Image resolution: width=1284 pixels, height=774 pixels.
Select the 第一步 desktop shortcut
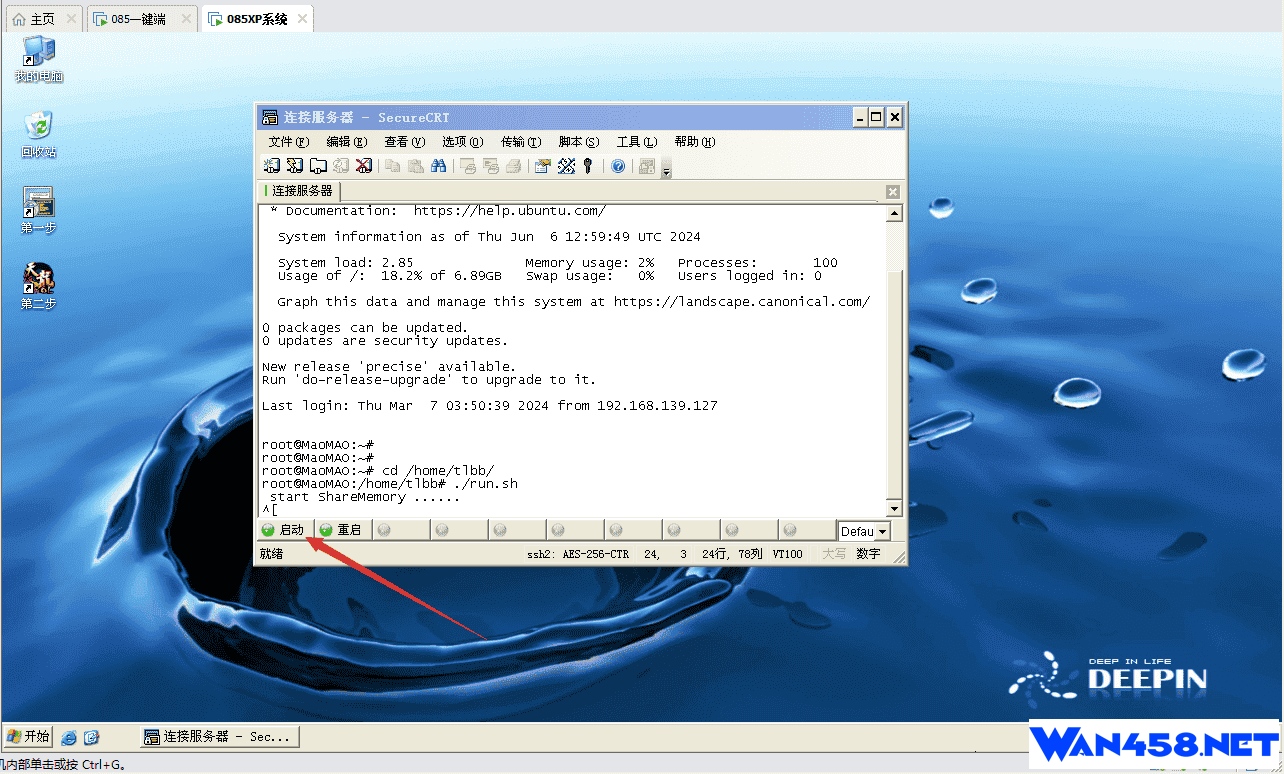pyautogui.click(x=39, y=210)
